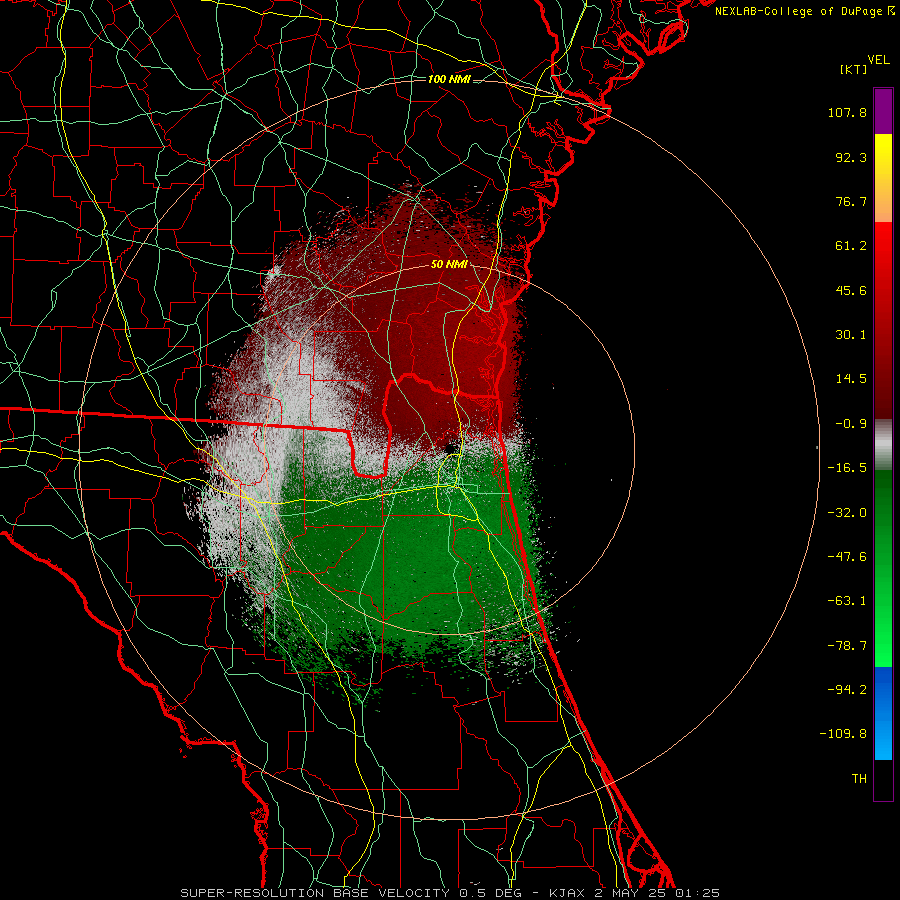This screenshot has height=900, width=900.
Task: Click the Super-Resolution Base Velocity caption
Action: tap(450, 893)
